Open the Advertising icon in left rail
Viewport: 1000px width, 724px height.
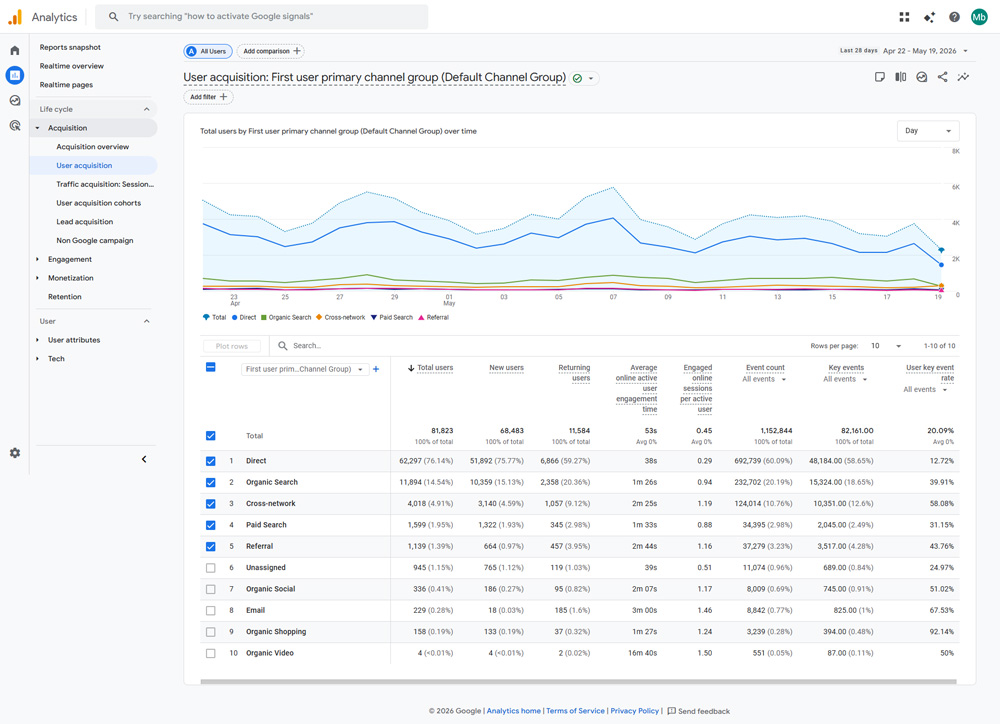pos(15,126)
